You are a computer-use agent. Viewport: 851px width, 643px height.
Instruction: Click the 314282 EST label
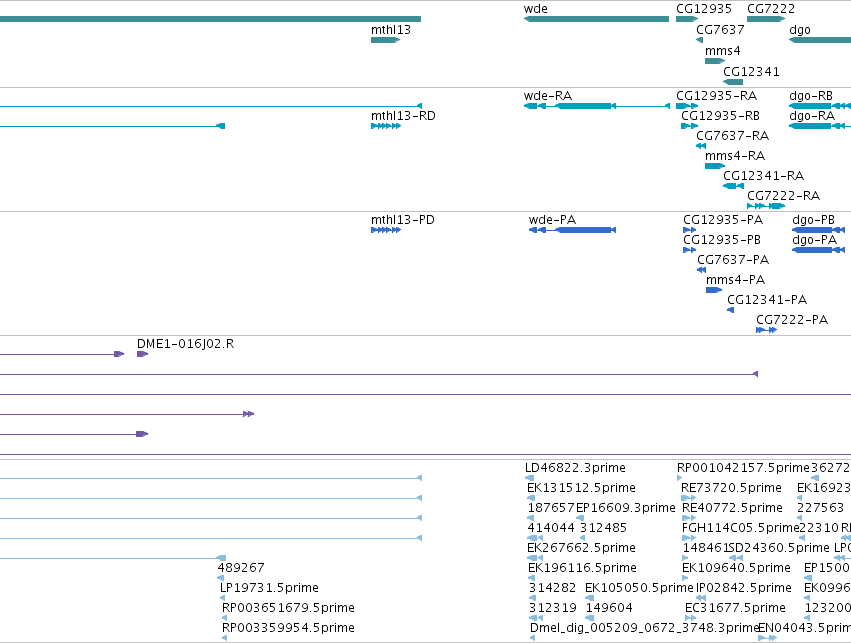(552, 588)
